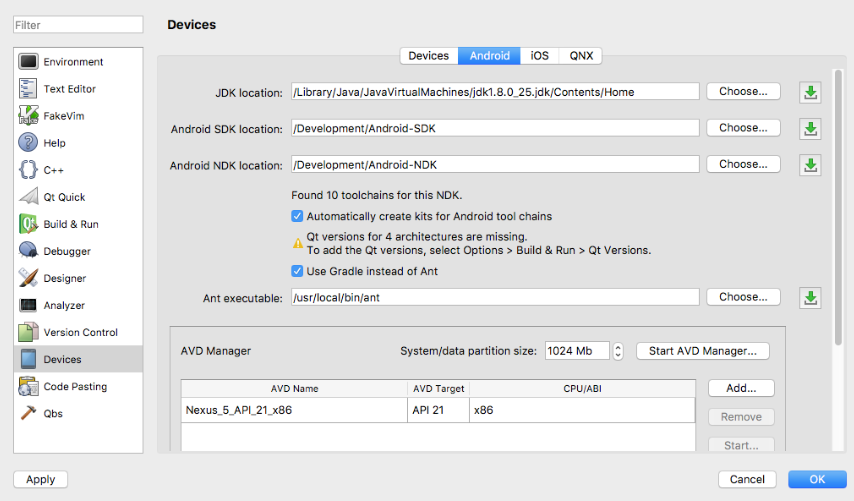Open the FakeVim settings icon
854x501 pixels.
28,115
